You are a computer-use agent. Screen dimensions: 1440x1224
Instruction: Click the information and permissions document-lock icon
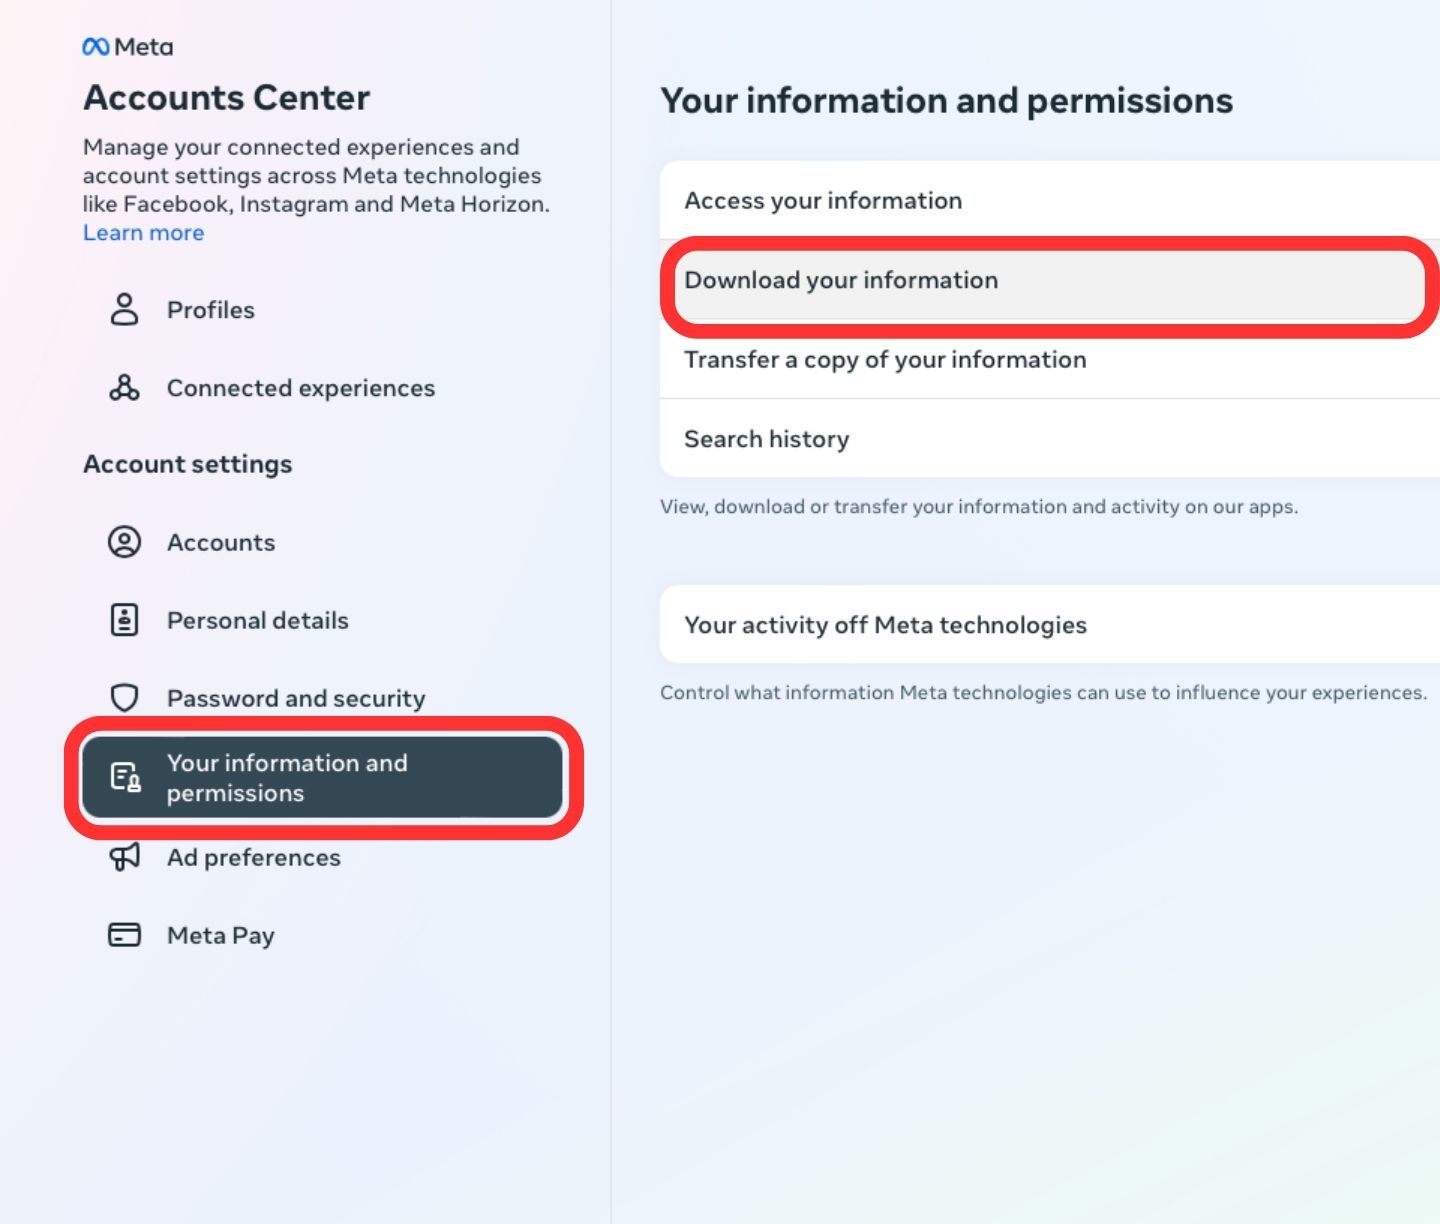(x=125, y=778)
